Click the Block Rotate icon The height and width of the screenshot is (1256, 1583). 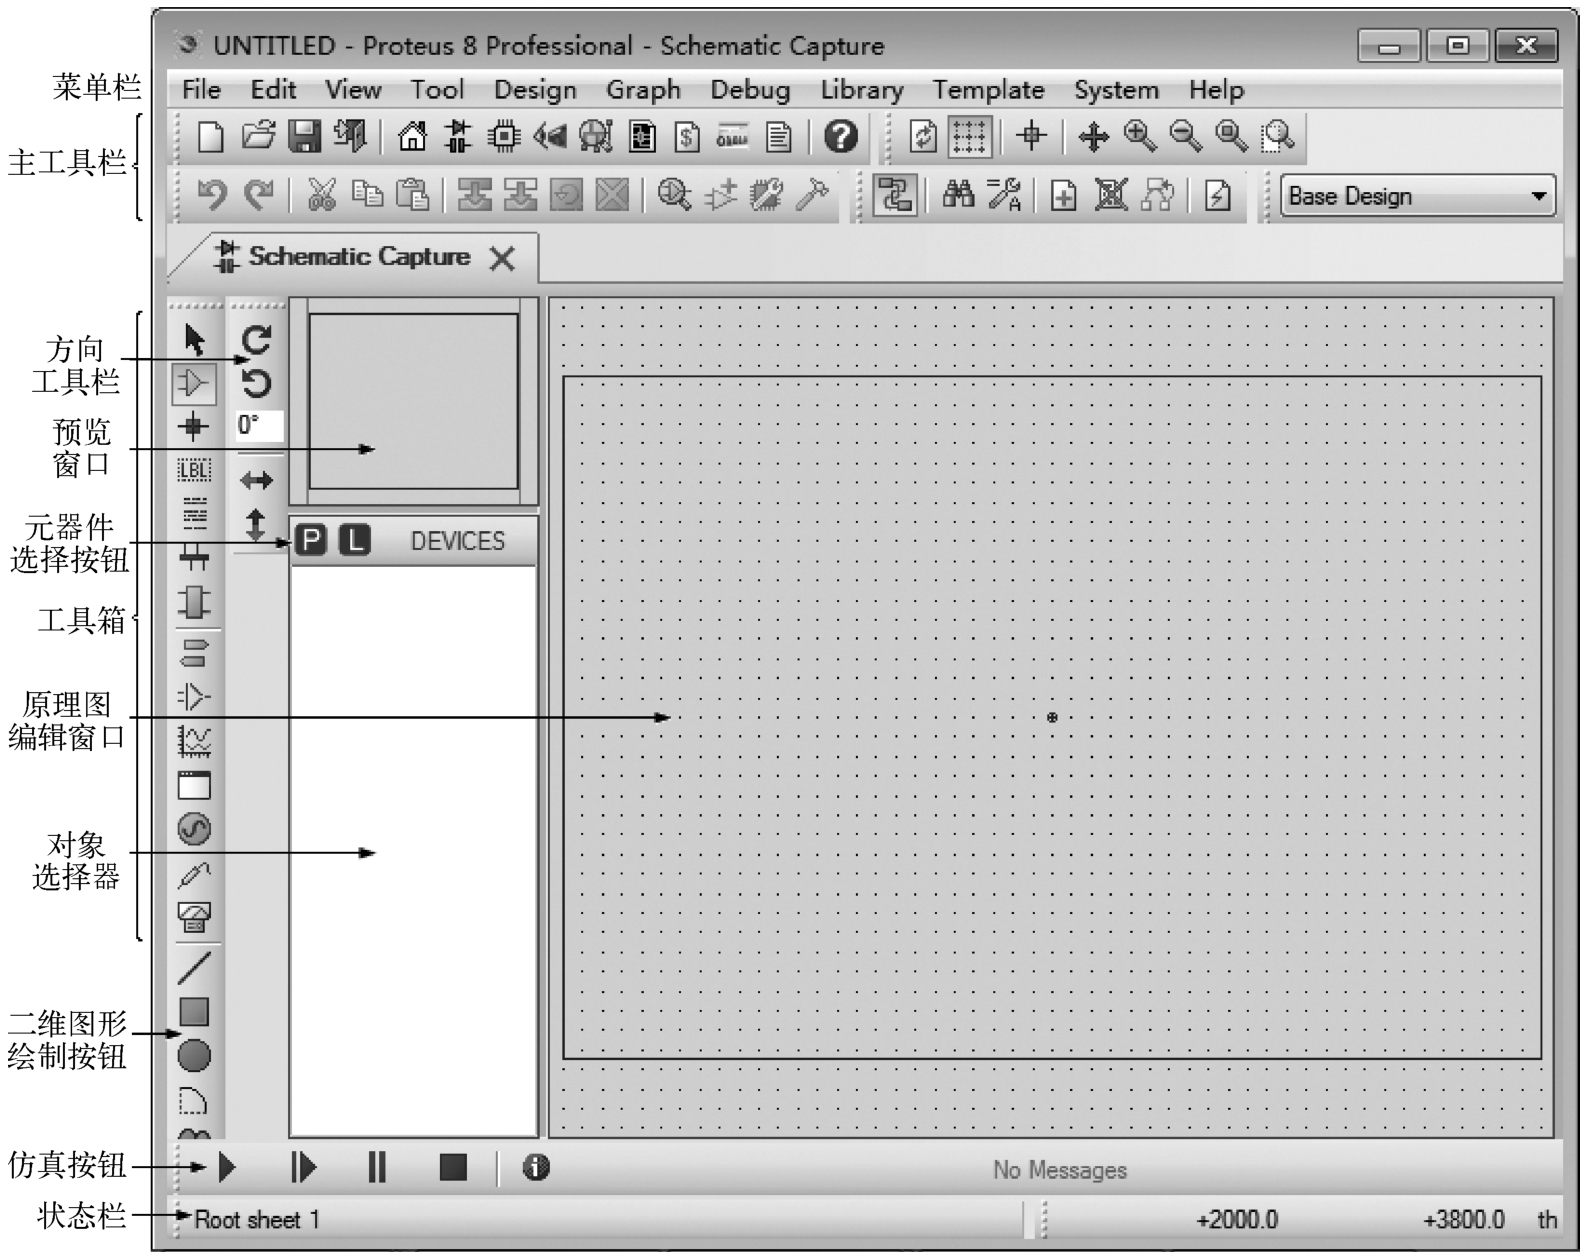(566, 195)
